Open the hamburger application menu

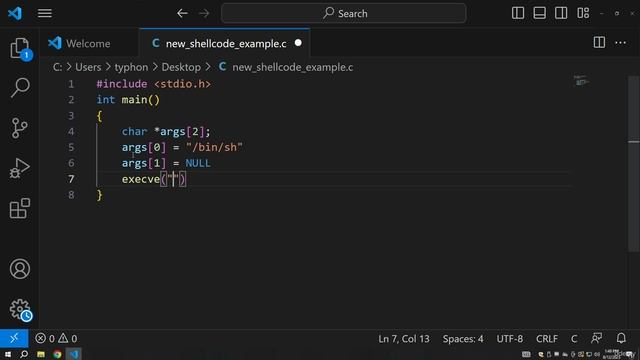45,13
